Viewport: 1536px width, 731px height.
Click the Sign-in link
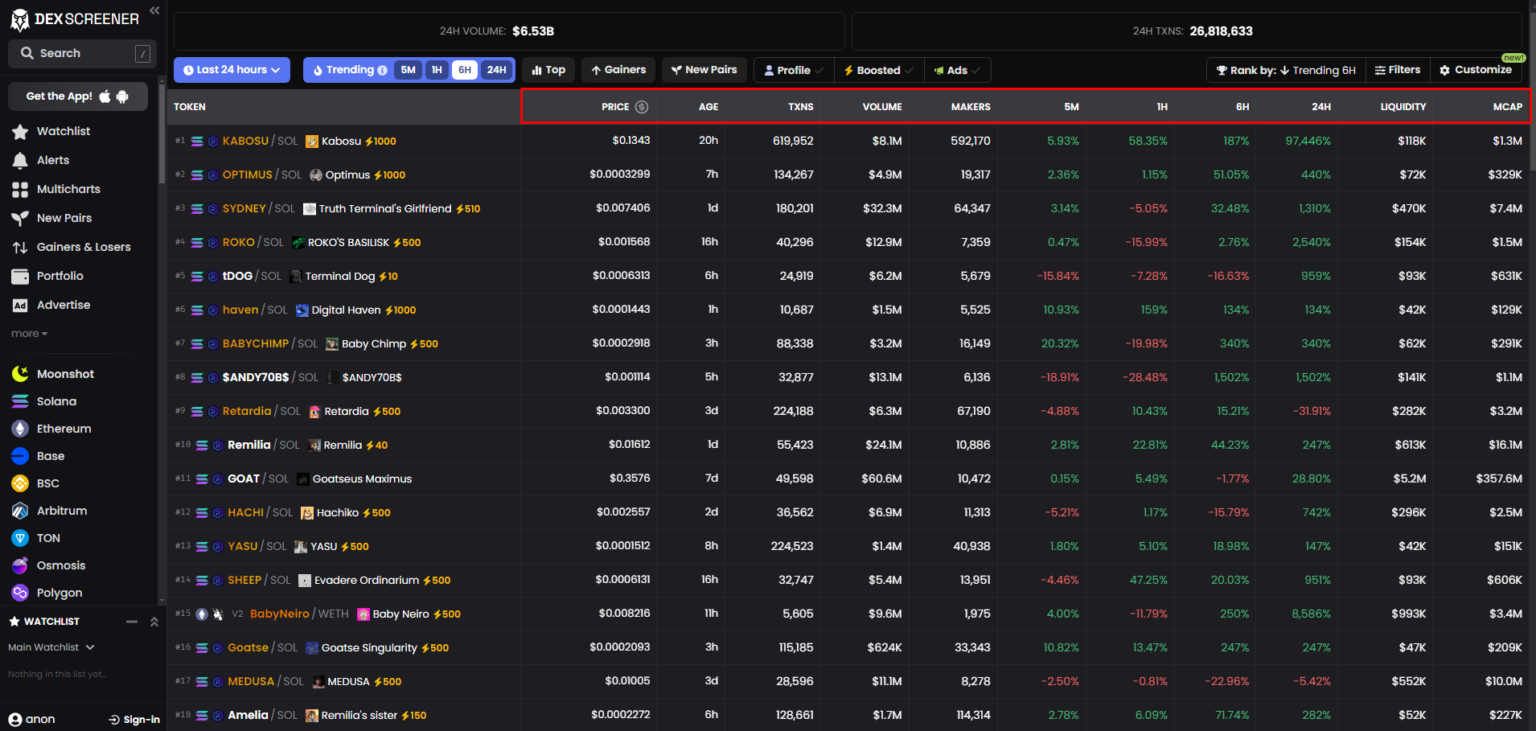coord(134,719)
